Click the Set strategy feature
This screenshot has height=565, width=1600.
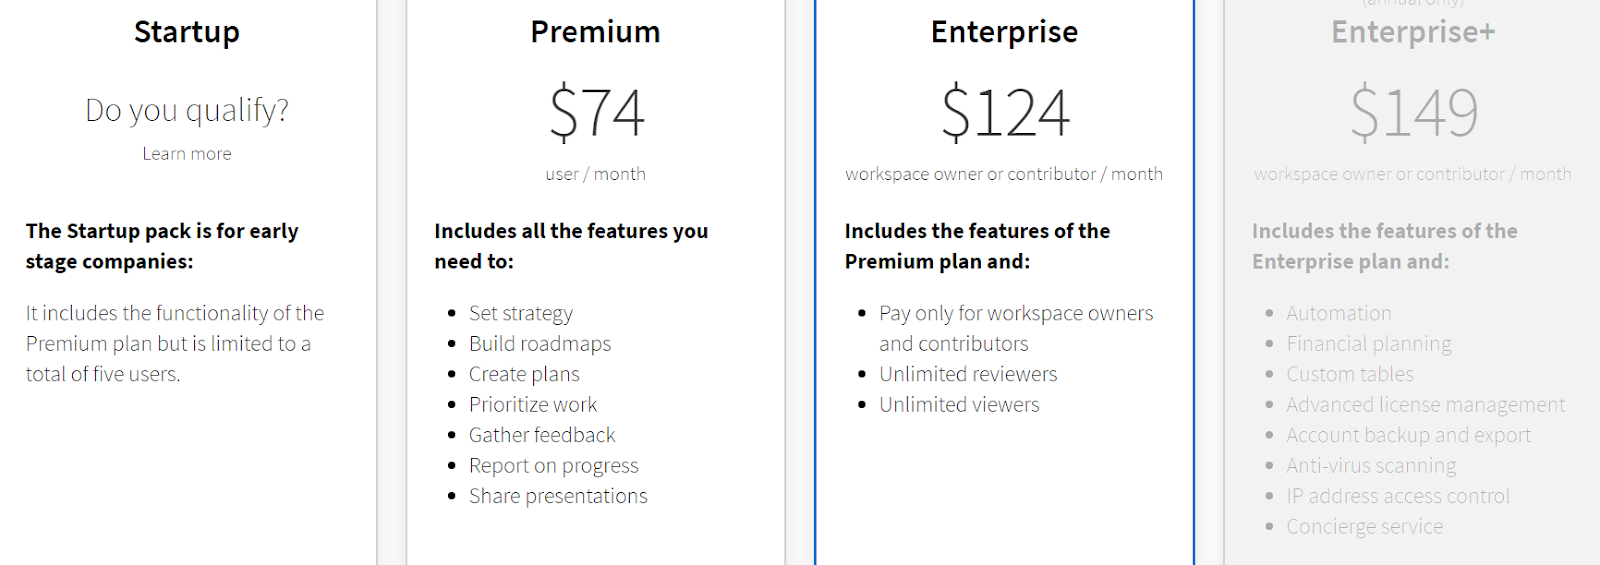click(521, 314)
